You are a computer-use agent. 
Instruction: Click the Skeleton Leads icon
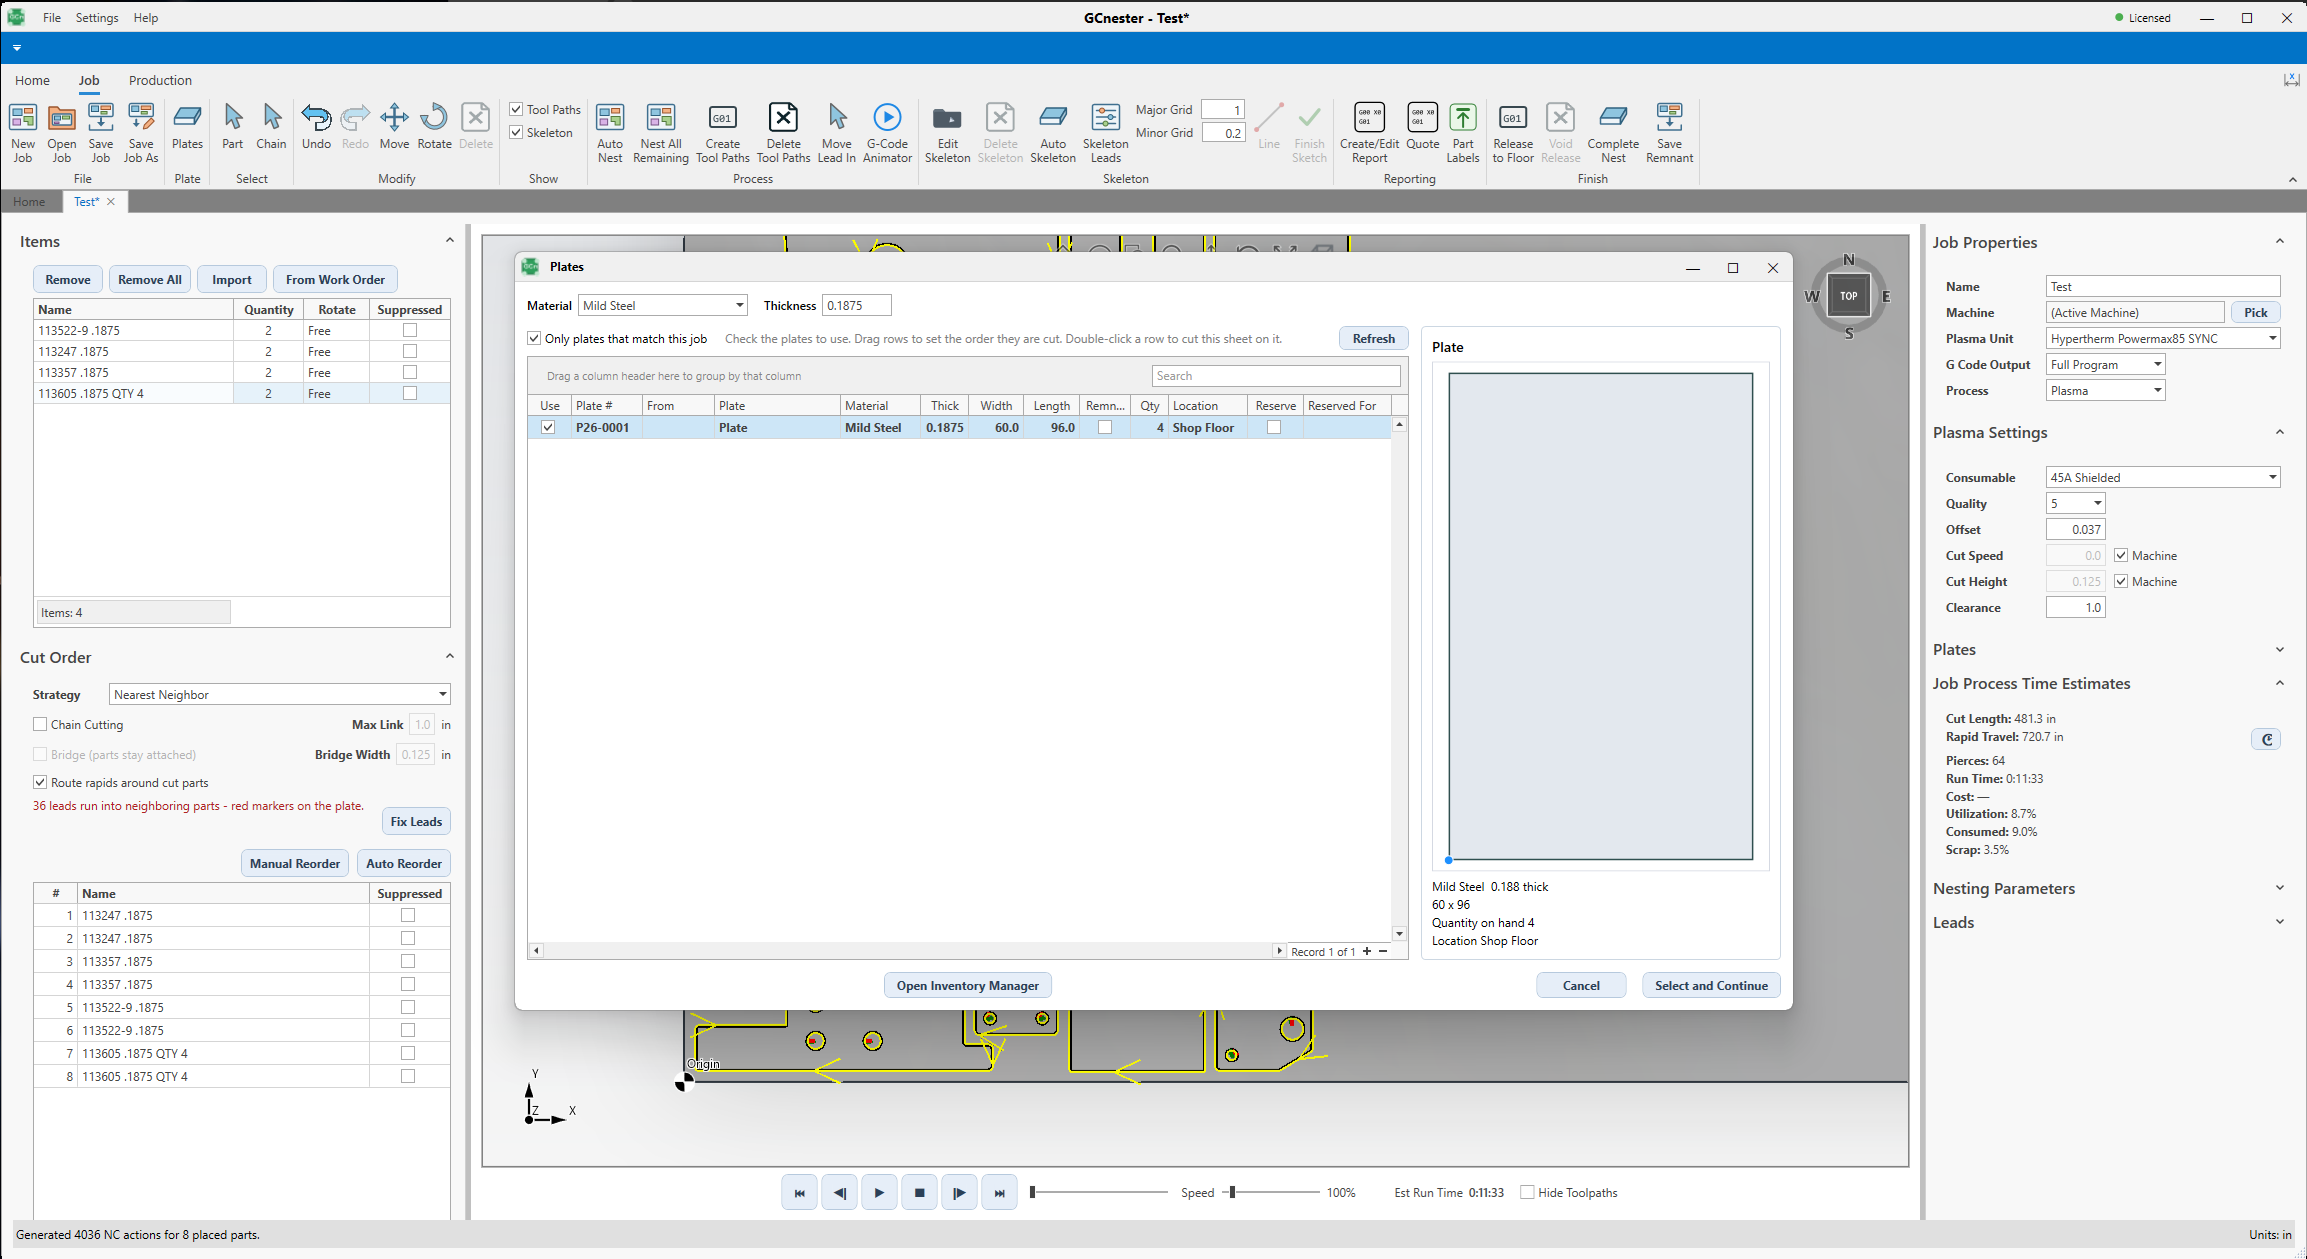pos(1105,132)
